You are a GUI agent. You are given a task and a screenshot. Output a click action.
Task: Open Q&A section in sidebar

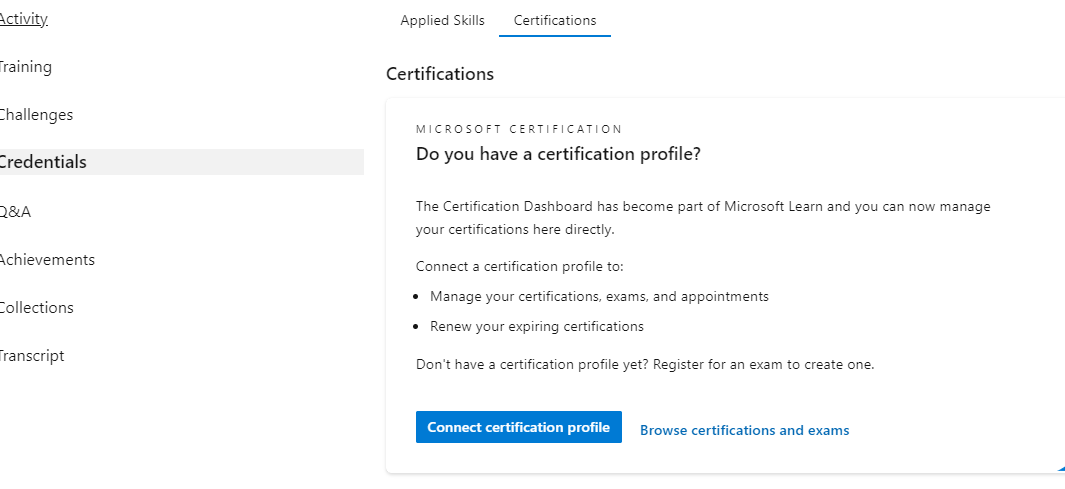15,212
